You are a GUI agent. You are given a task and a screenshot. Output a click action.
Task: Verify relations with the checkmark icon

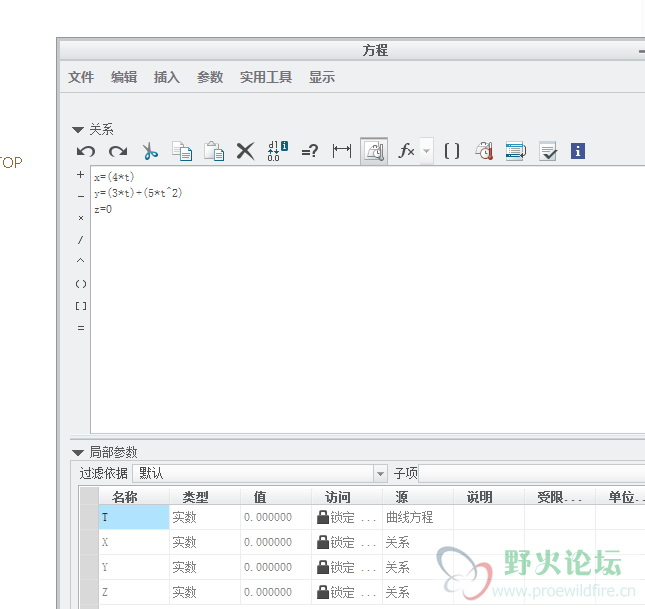[x=548, y=151]
